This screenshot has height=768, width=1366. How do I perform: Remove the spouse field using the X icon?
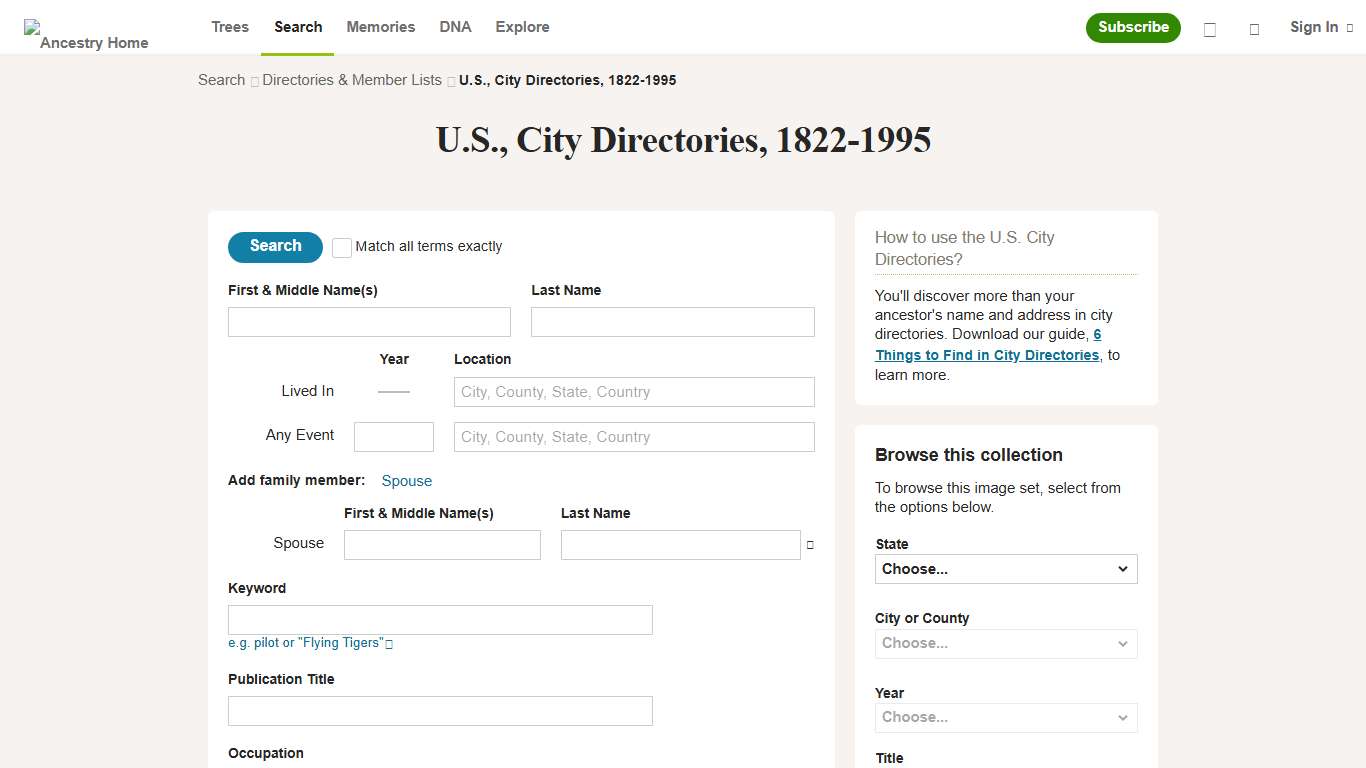point(810,545)
